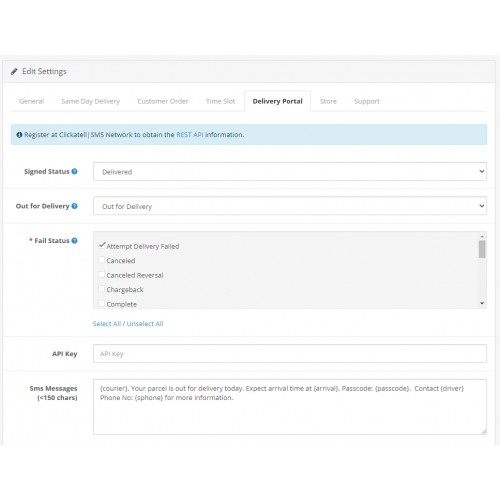Click the Signed Status help icon
Viewport: 500px width, 500px height.
tap(74, 171)
